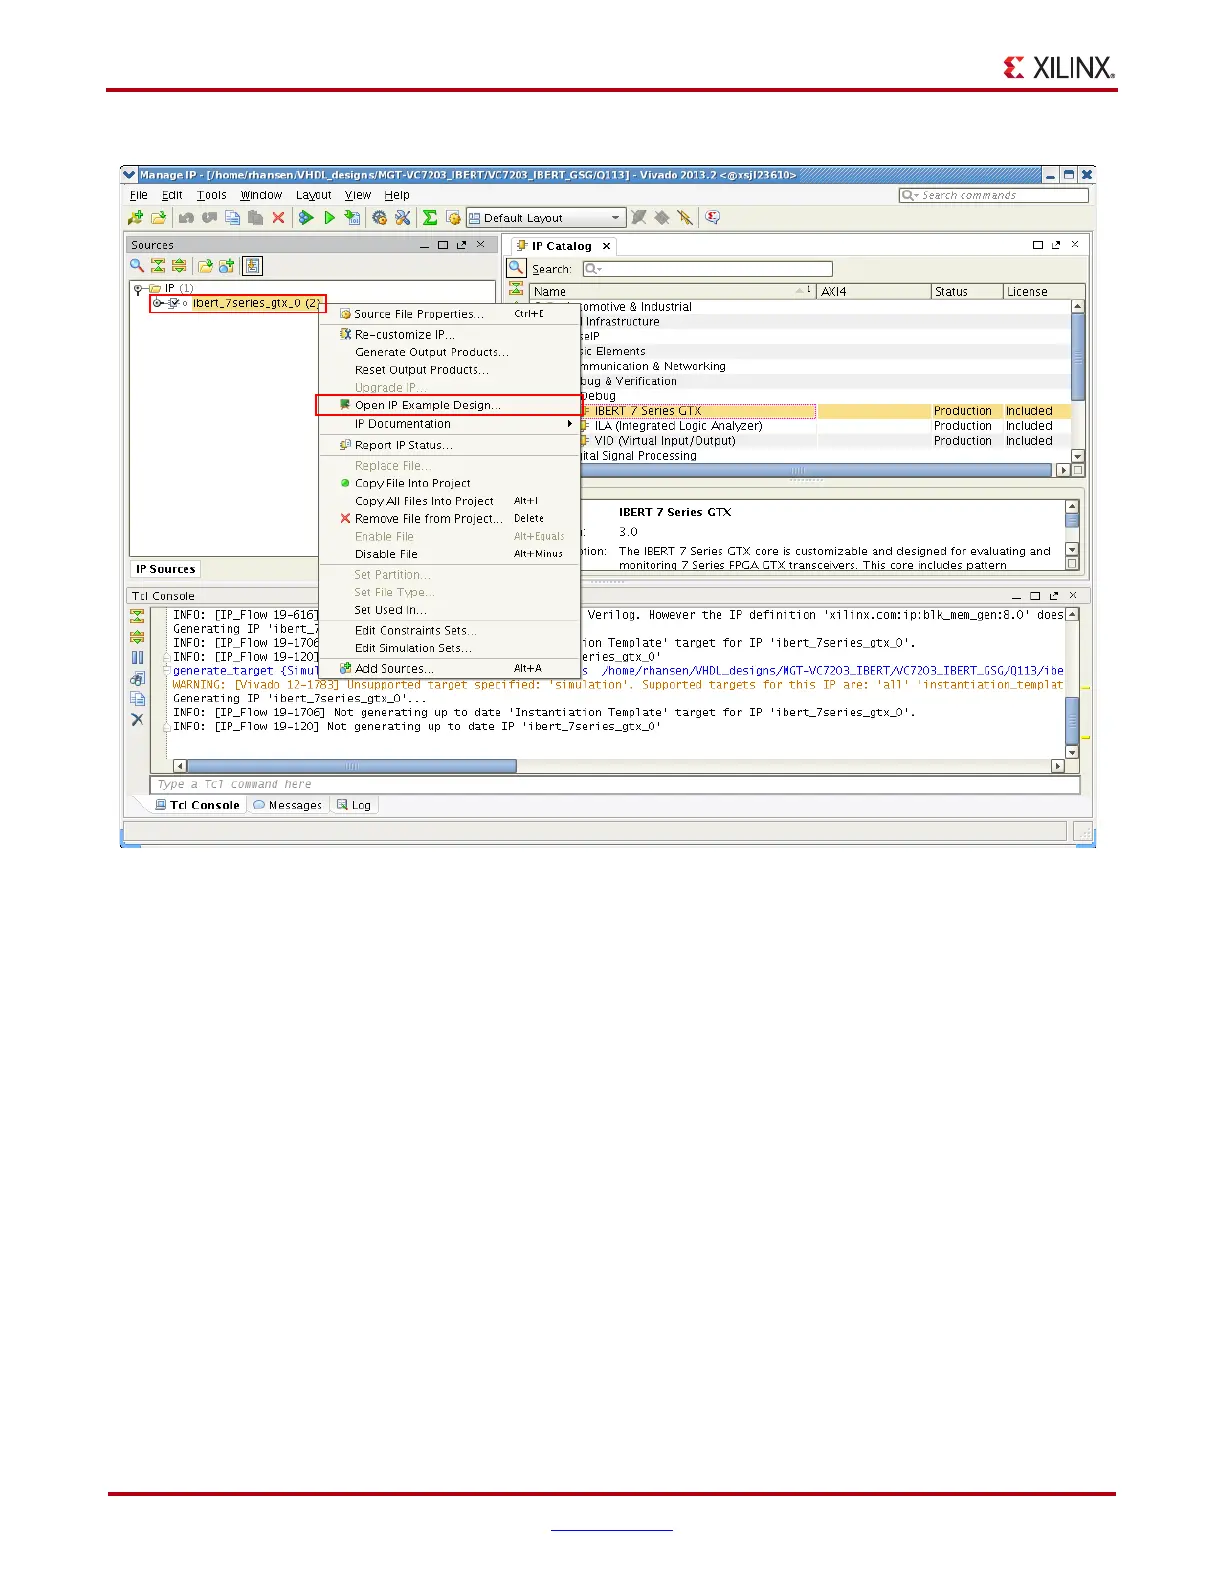The height and width of the screenshot is (1584, 1224).
Task: Close the IP Catalog tab with its X
Action: (x=606, y=246)
